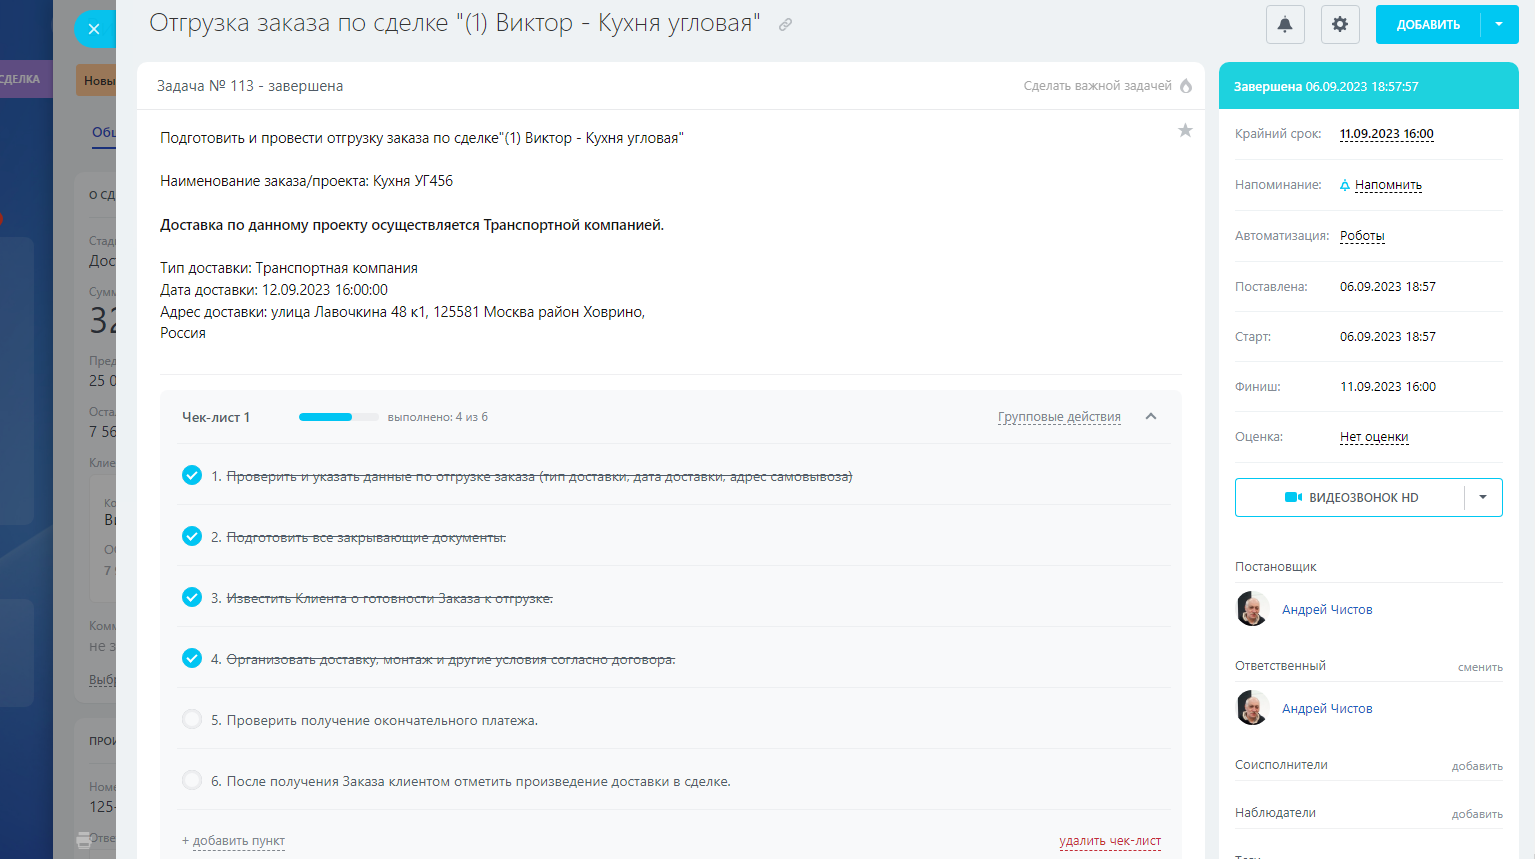The image size is (1535, 859).
Task: Open the ДОБАВИТЬ button dropdown arrow
Action: 1498,25
